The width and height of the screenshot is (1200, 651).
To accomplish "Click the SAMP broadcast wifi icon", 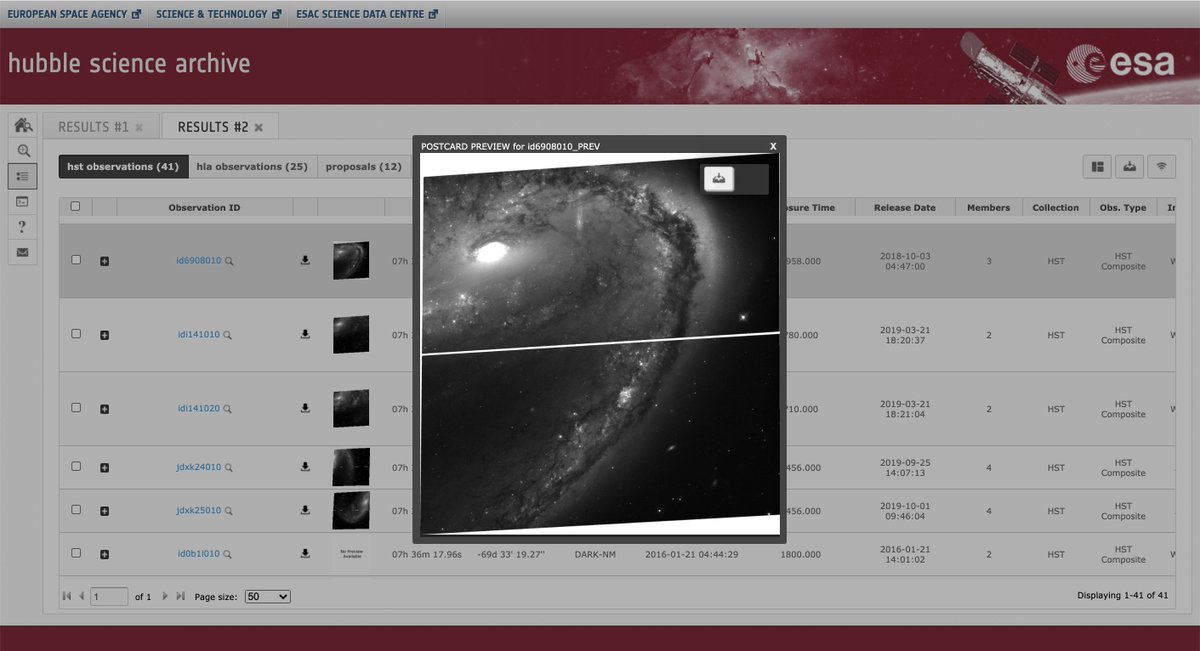I will [x=1162, y=167].
